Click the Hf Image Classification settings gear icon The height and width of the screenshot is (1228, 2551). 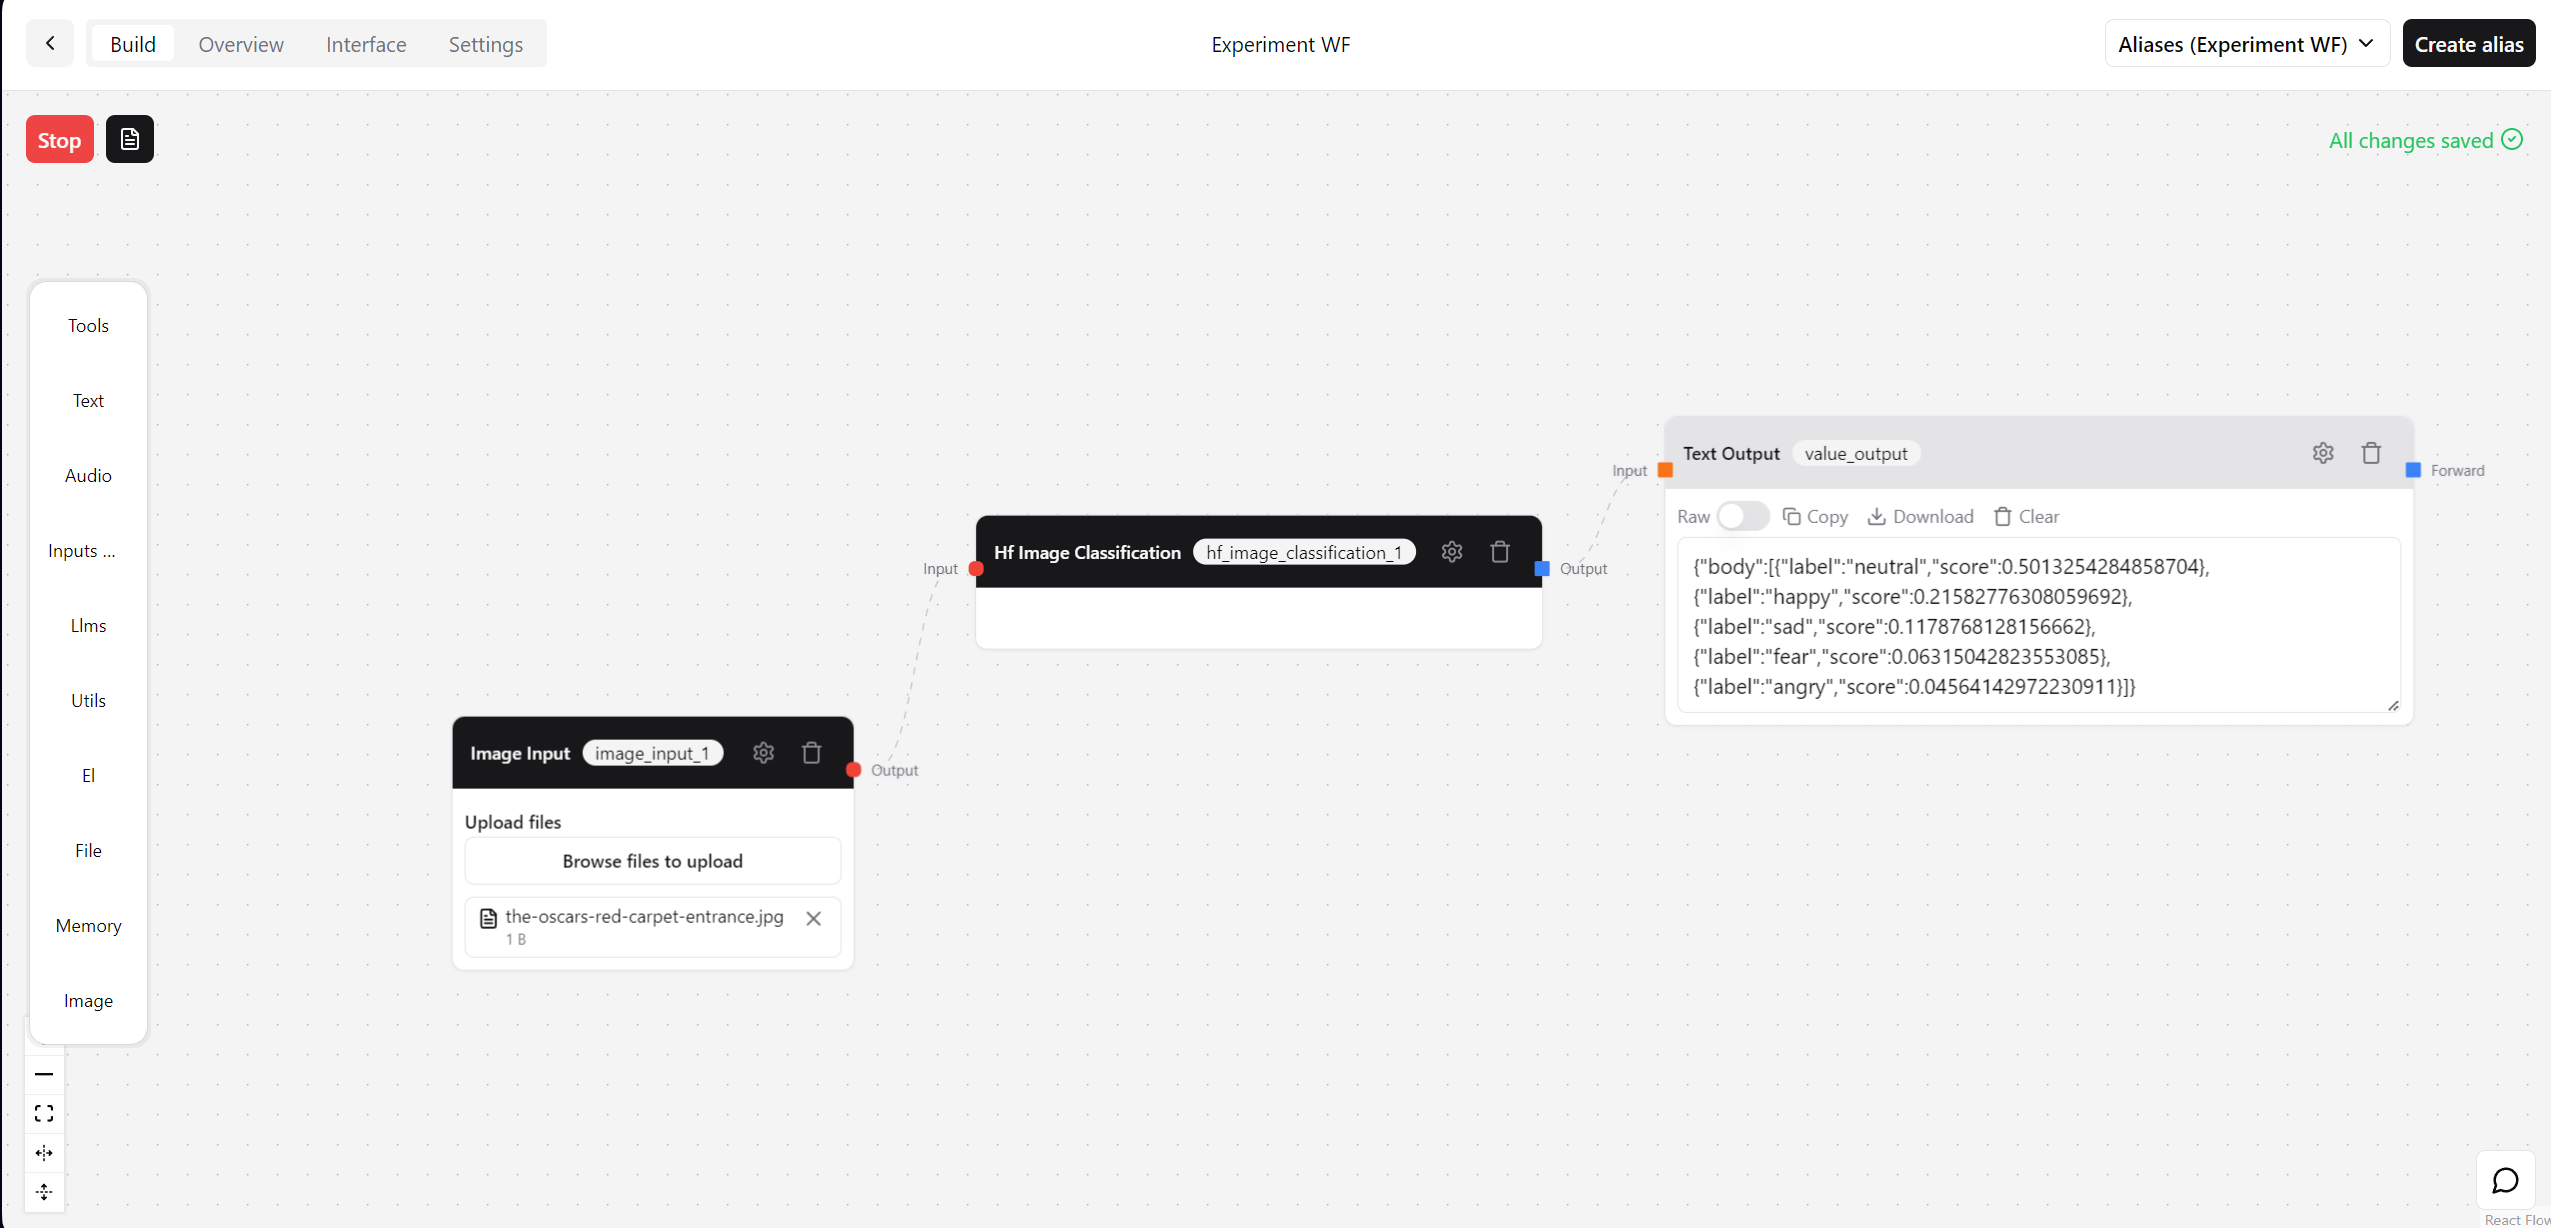1451,551
